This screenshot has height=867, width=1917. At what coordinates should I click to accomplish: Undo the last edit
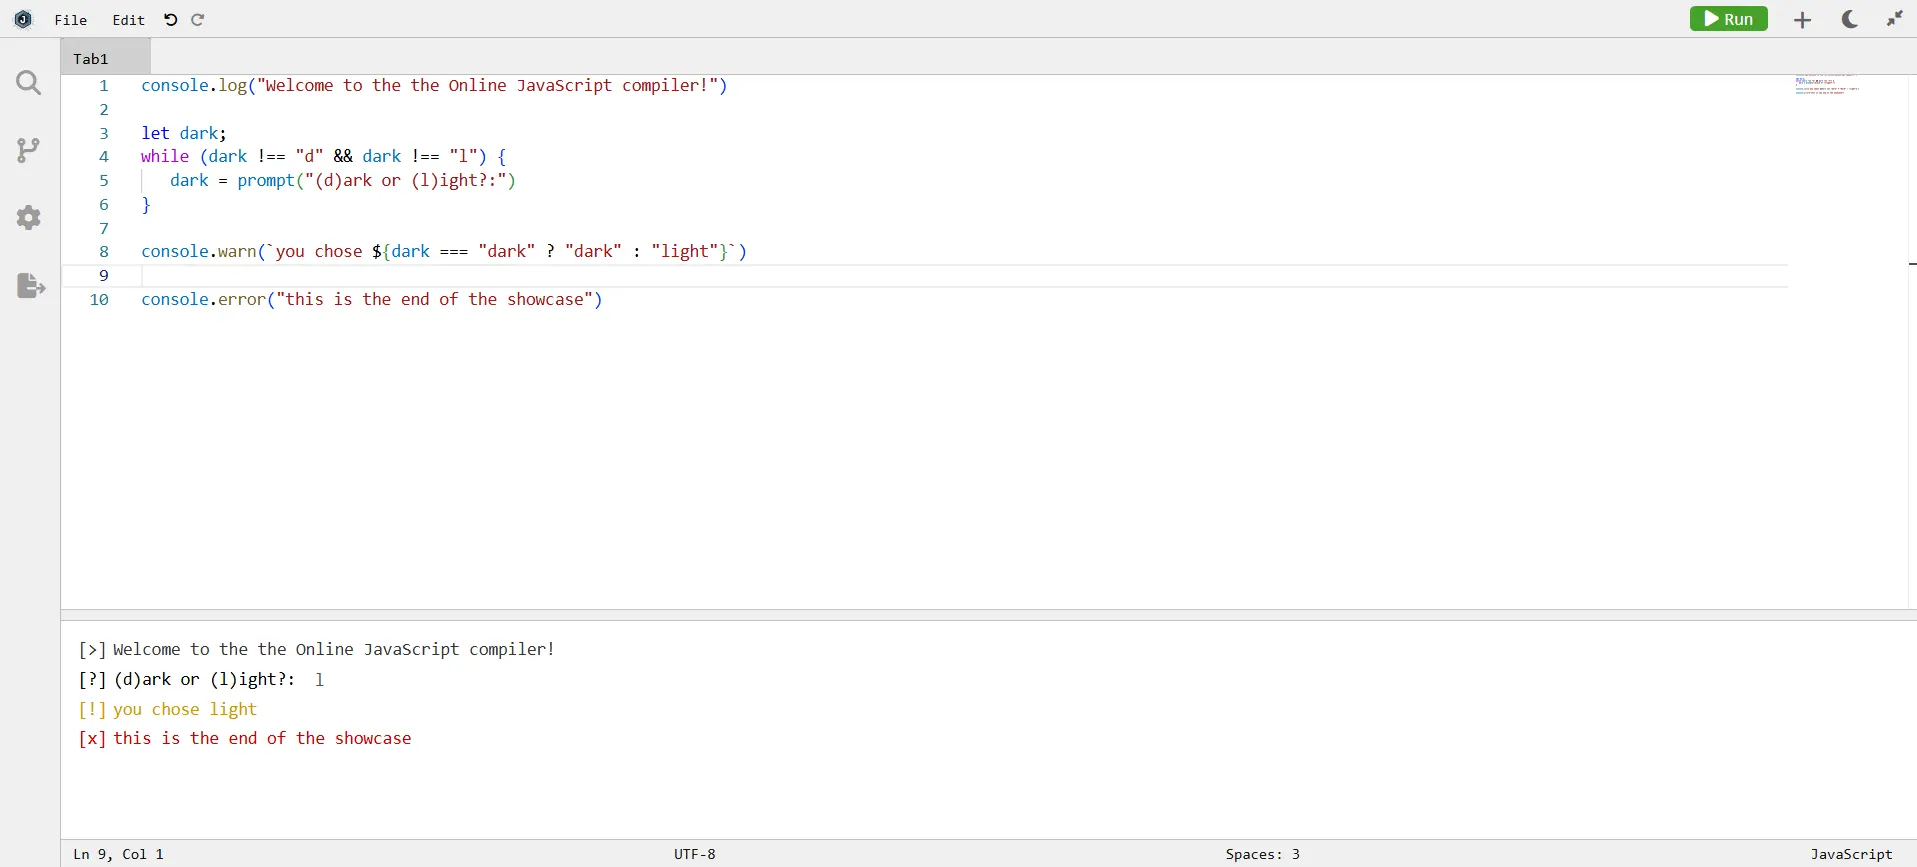point(171,19)
